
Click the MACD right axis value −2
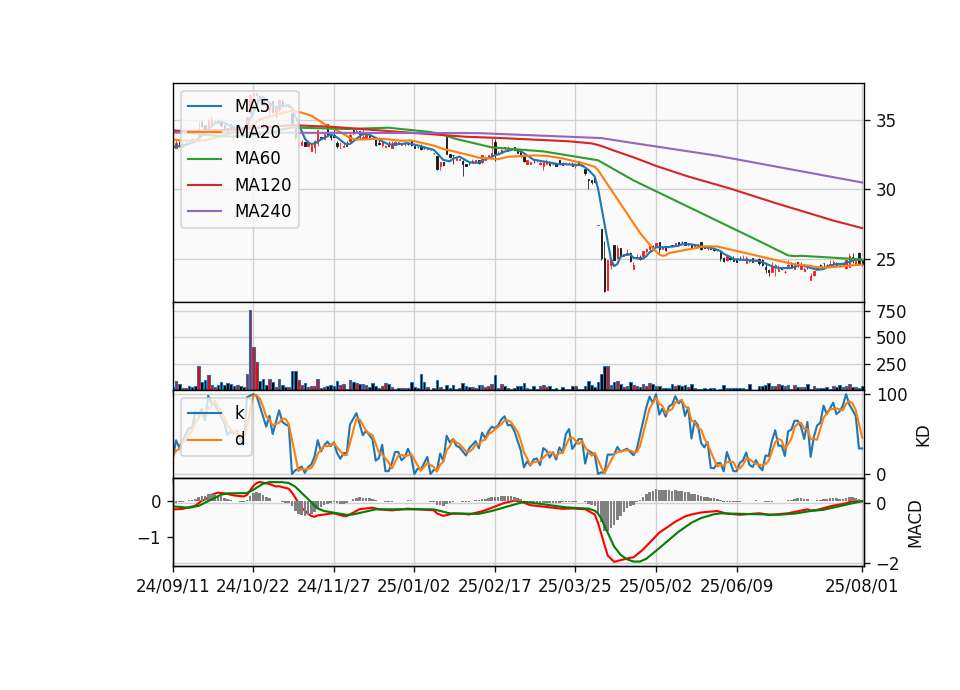(x=887, y=563)
